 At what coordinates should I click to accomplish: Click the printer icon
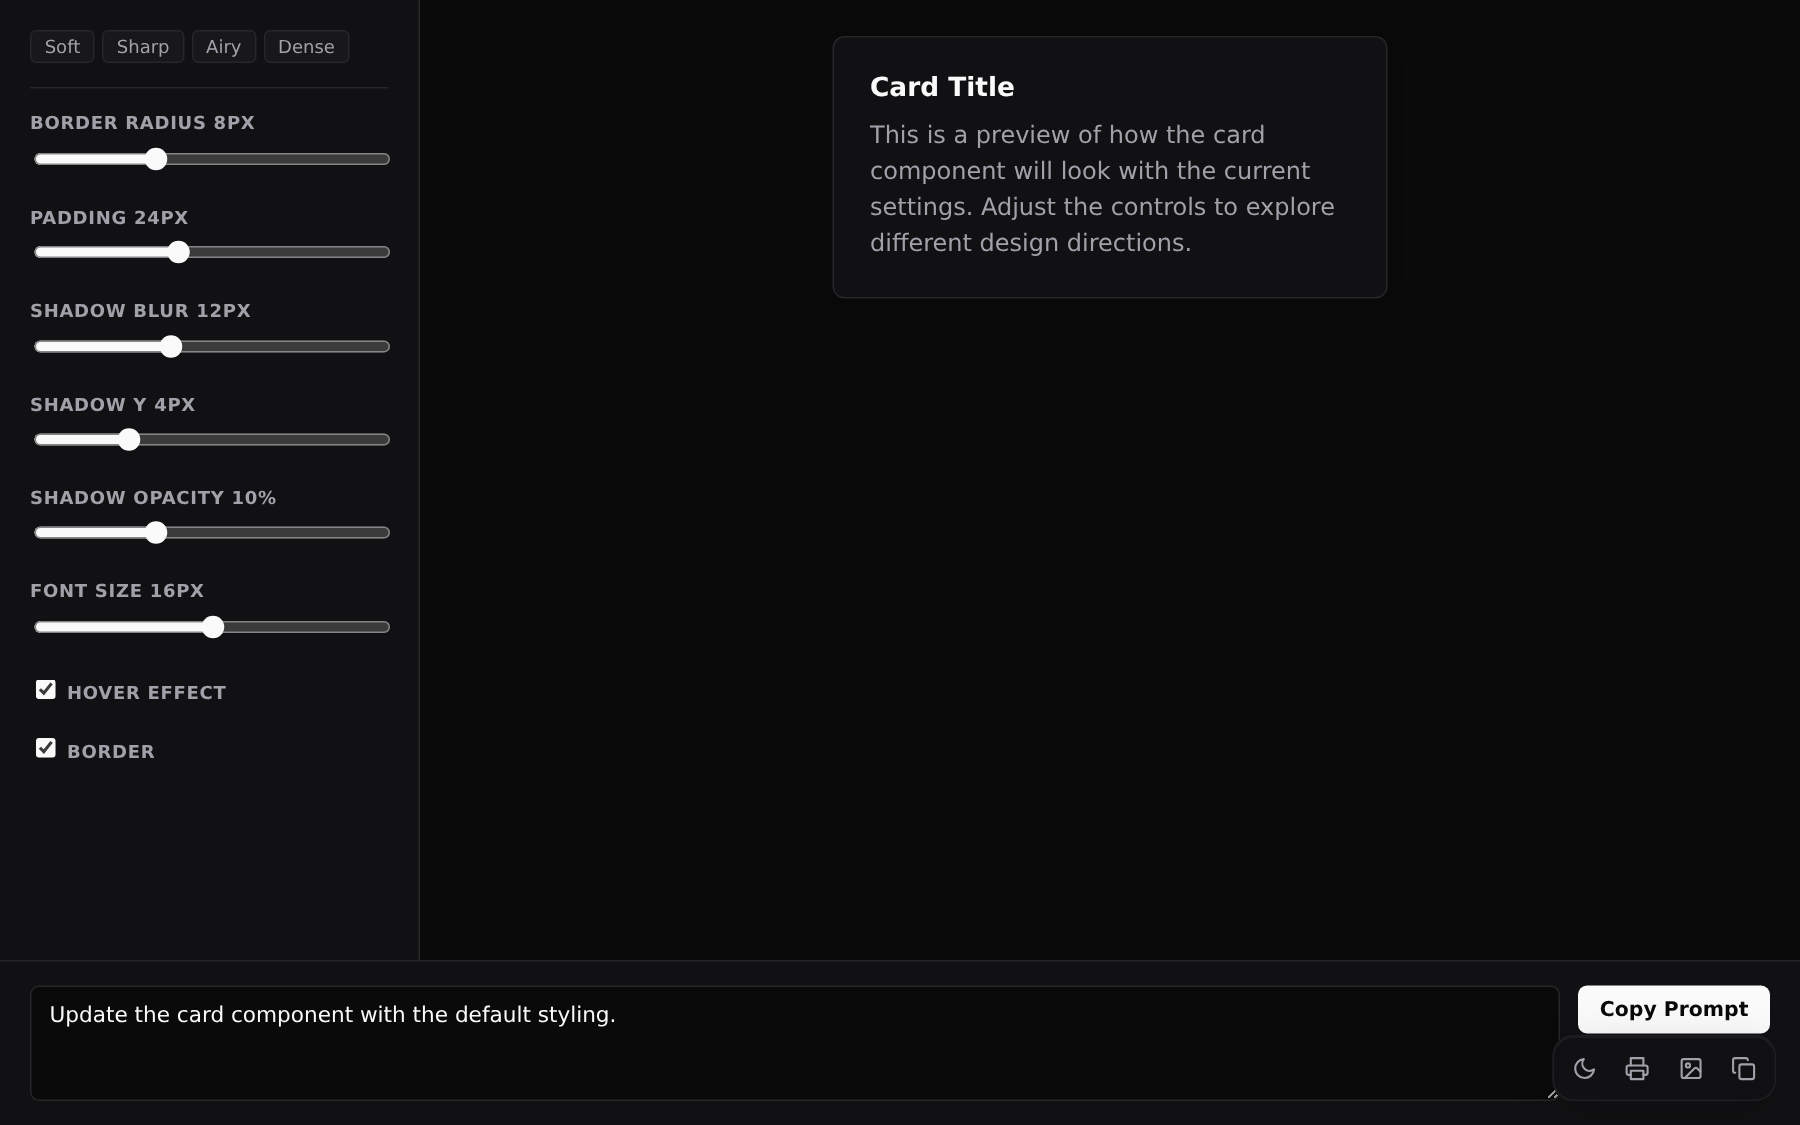[x=1637, y=1069]
